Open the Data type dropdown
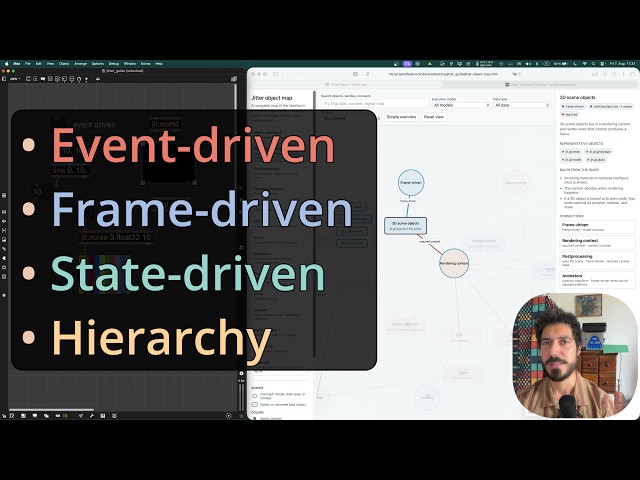640x480 pixels. tap(522, 105)
